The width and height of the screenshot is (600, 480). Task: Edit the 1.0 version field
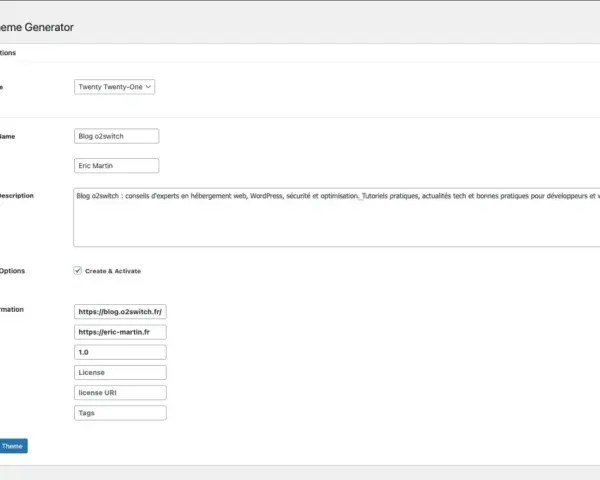pyautogui.click(x=120, y=352)
